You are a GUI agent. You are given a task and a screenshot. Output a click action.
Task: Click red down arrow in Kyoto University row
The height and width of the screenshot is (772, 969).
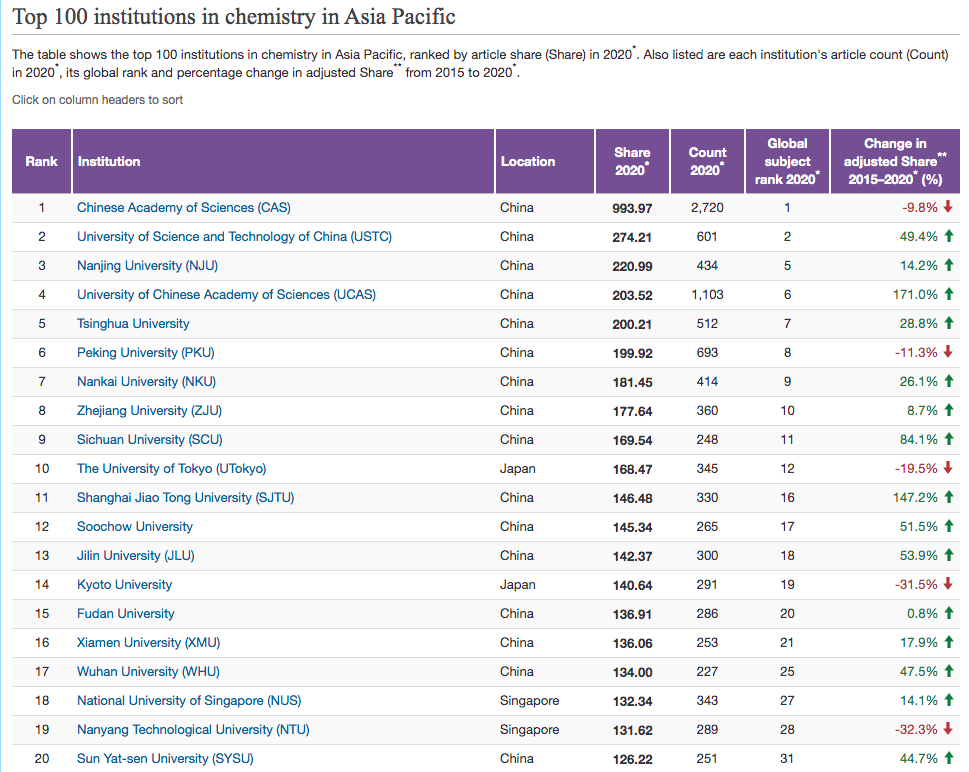(x=948, y=585)
